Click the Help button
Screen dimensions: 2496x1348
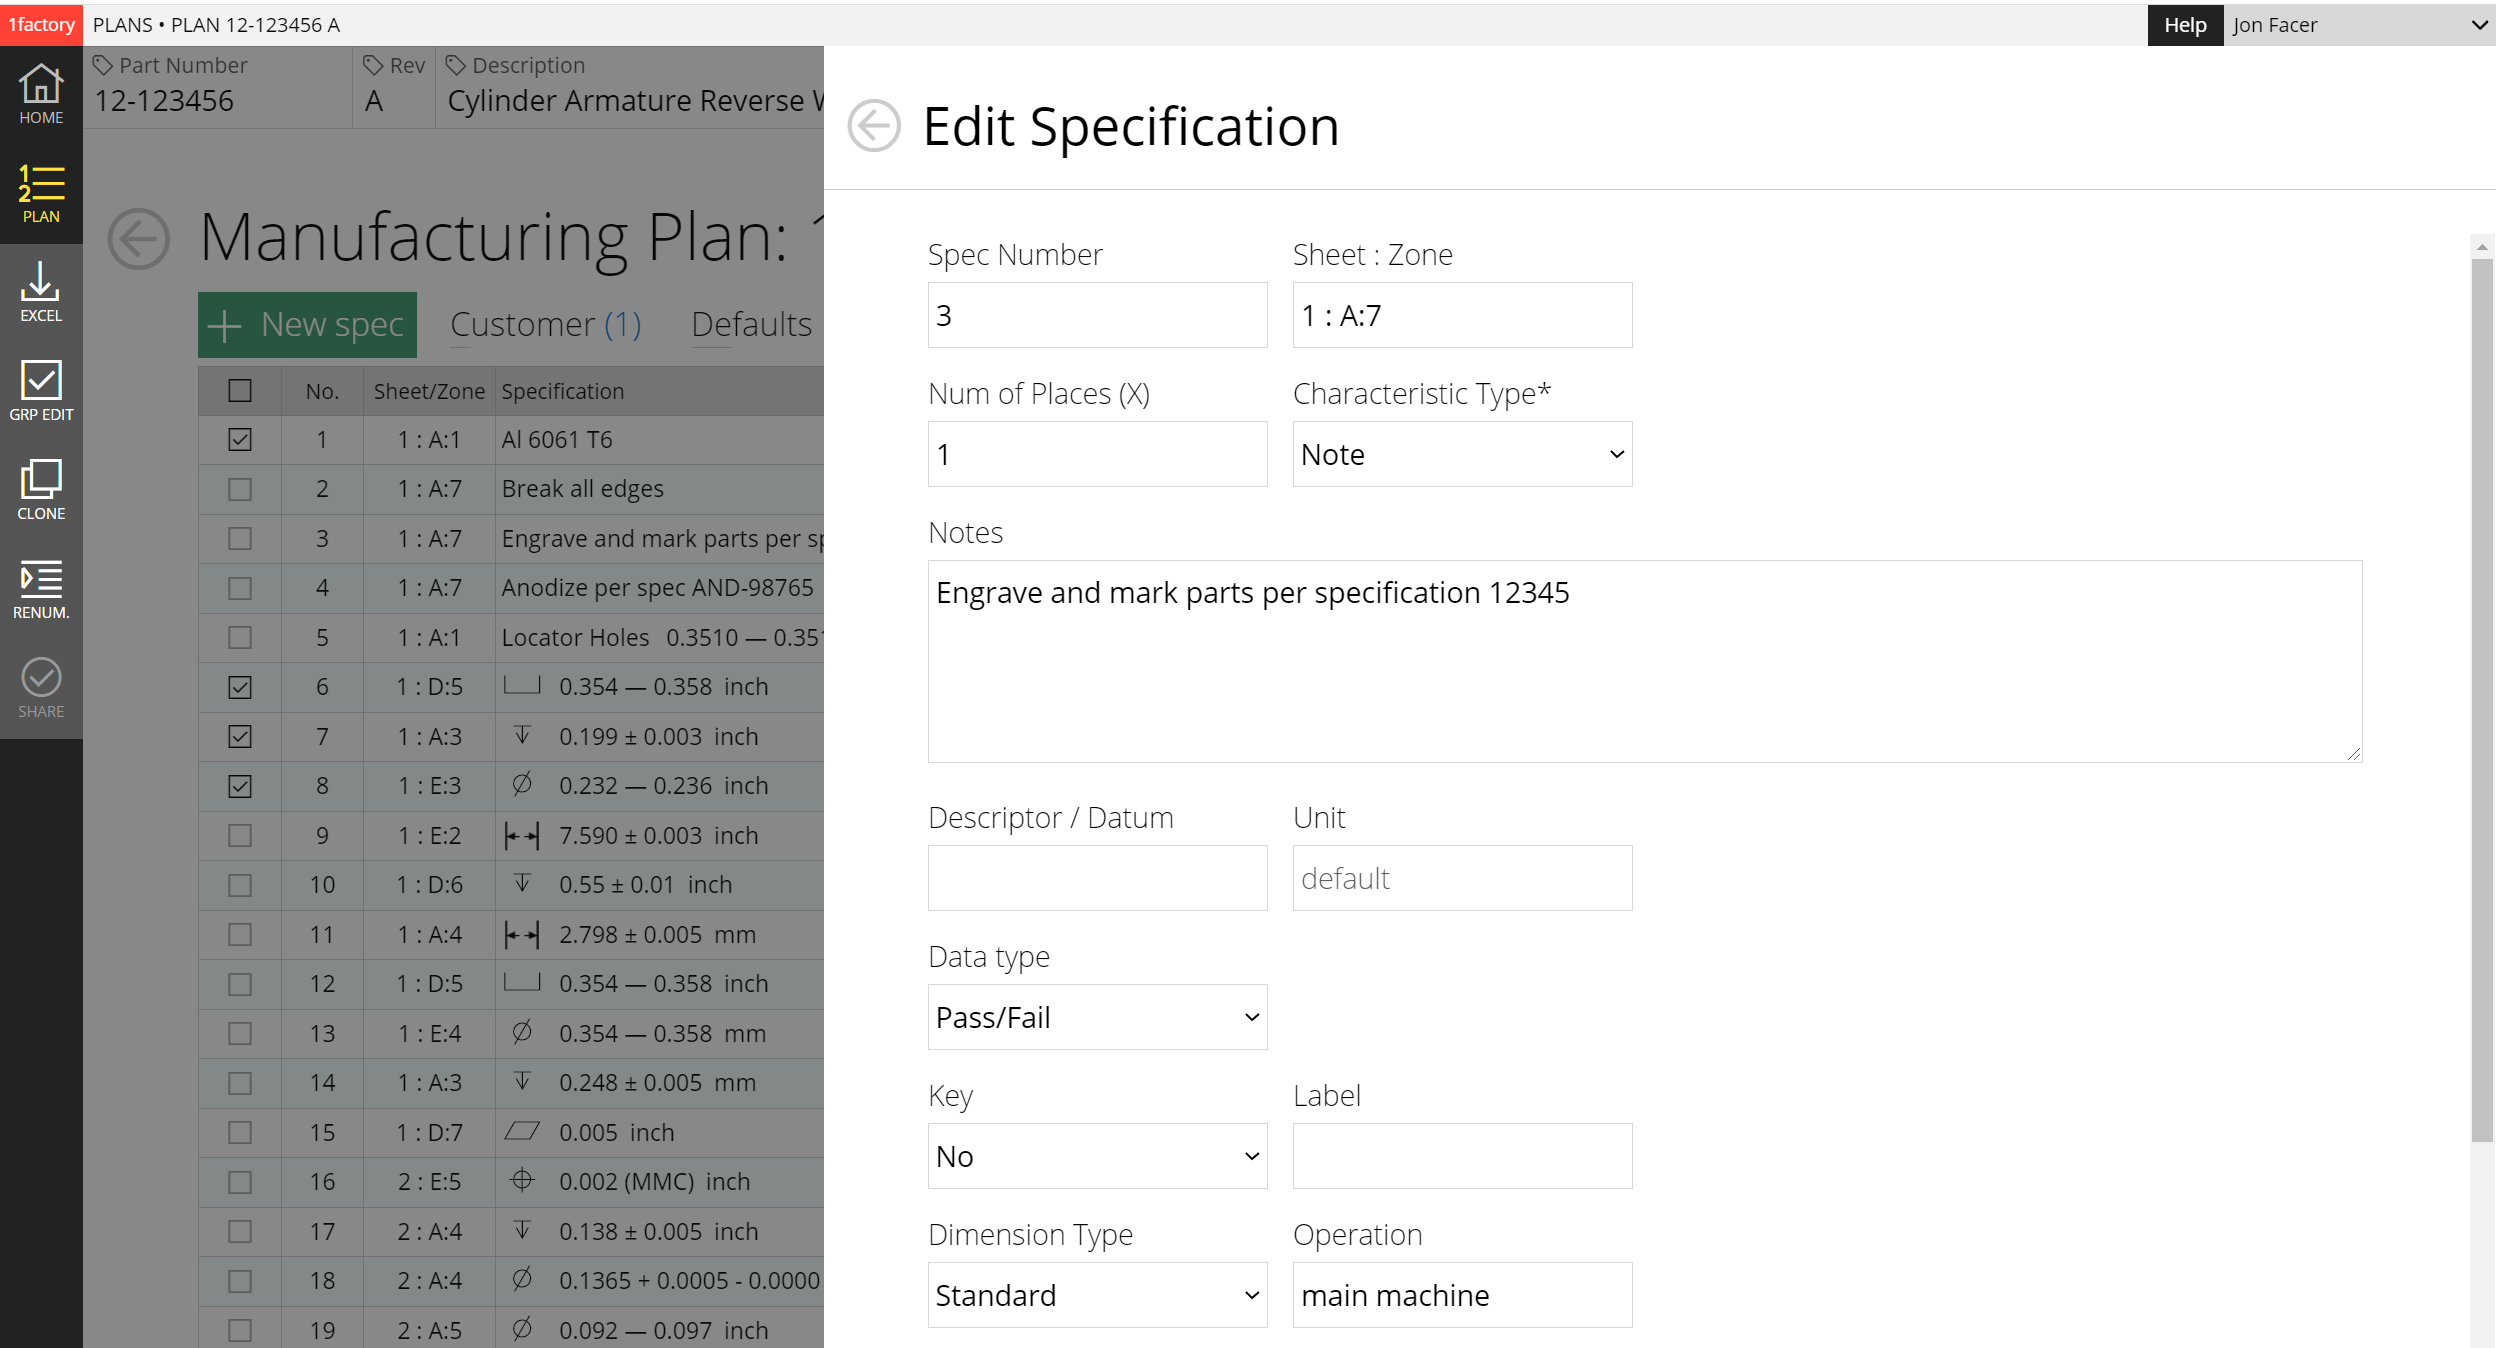pyautogui.click(x=2184, y=25)
